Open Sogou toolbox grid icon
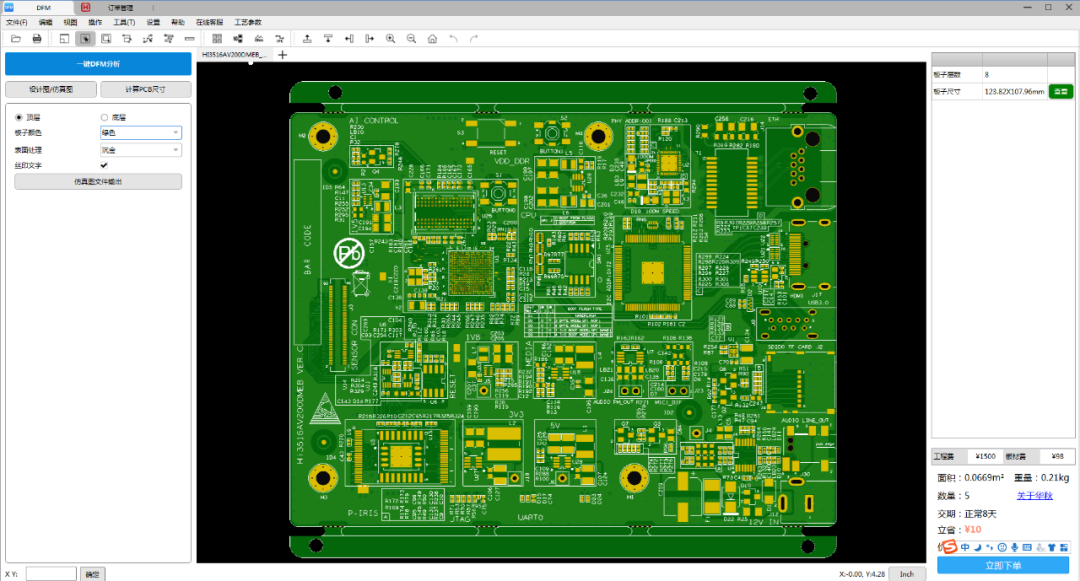The height and width of the screenshot is (581, 1080). pyautogui.click(x=1064, y=547)
